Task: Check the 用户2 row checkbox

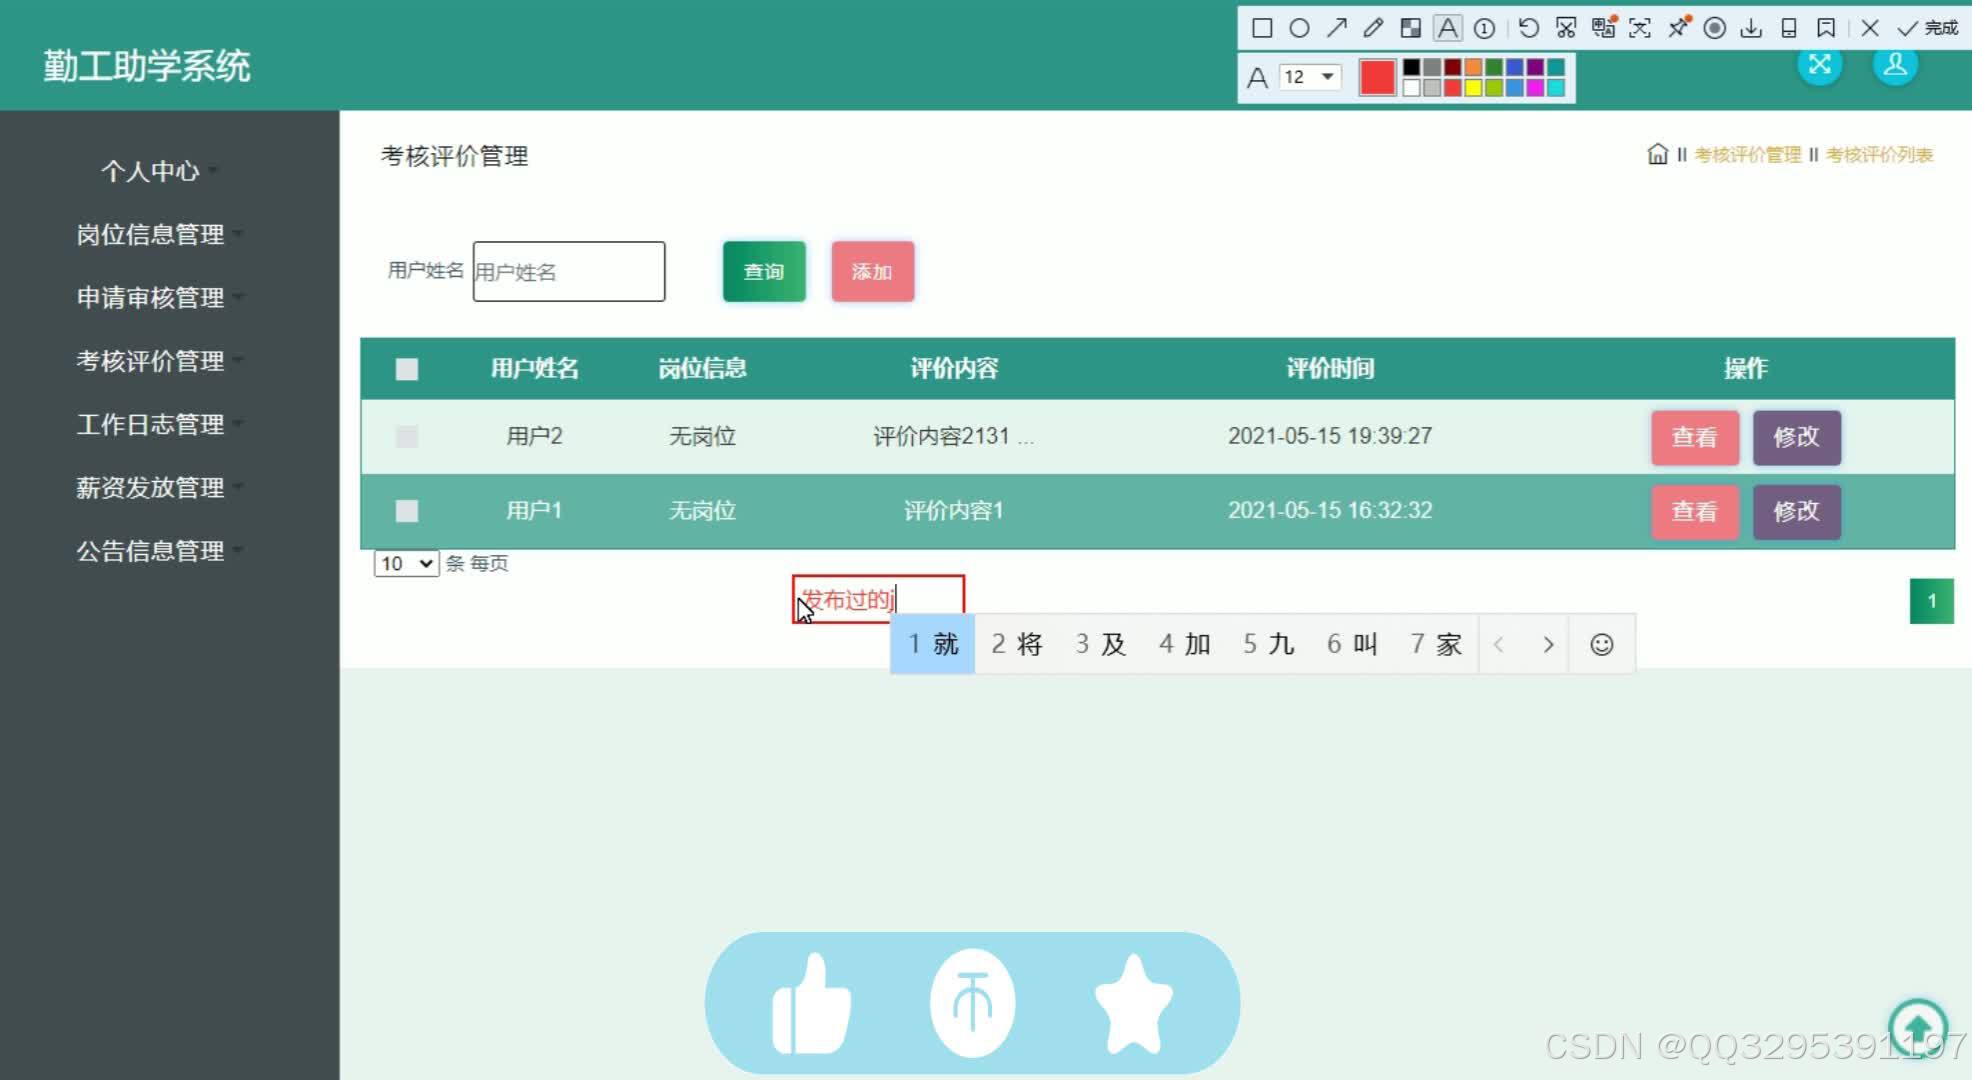Action: [407, 437]
